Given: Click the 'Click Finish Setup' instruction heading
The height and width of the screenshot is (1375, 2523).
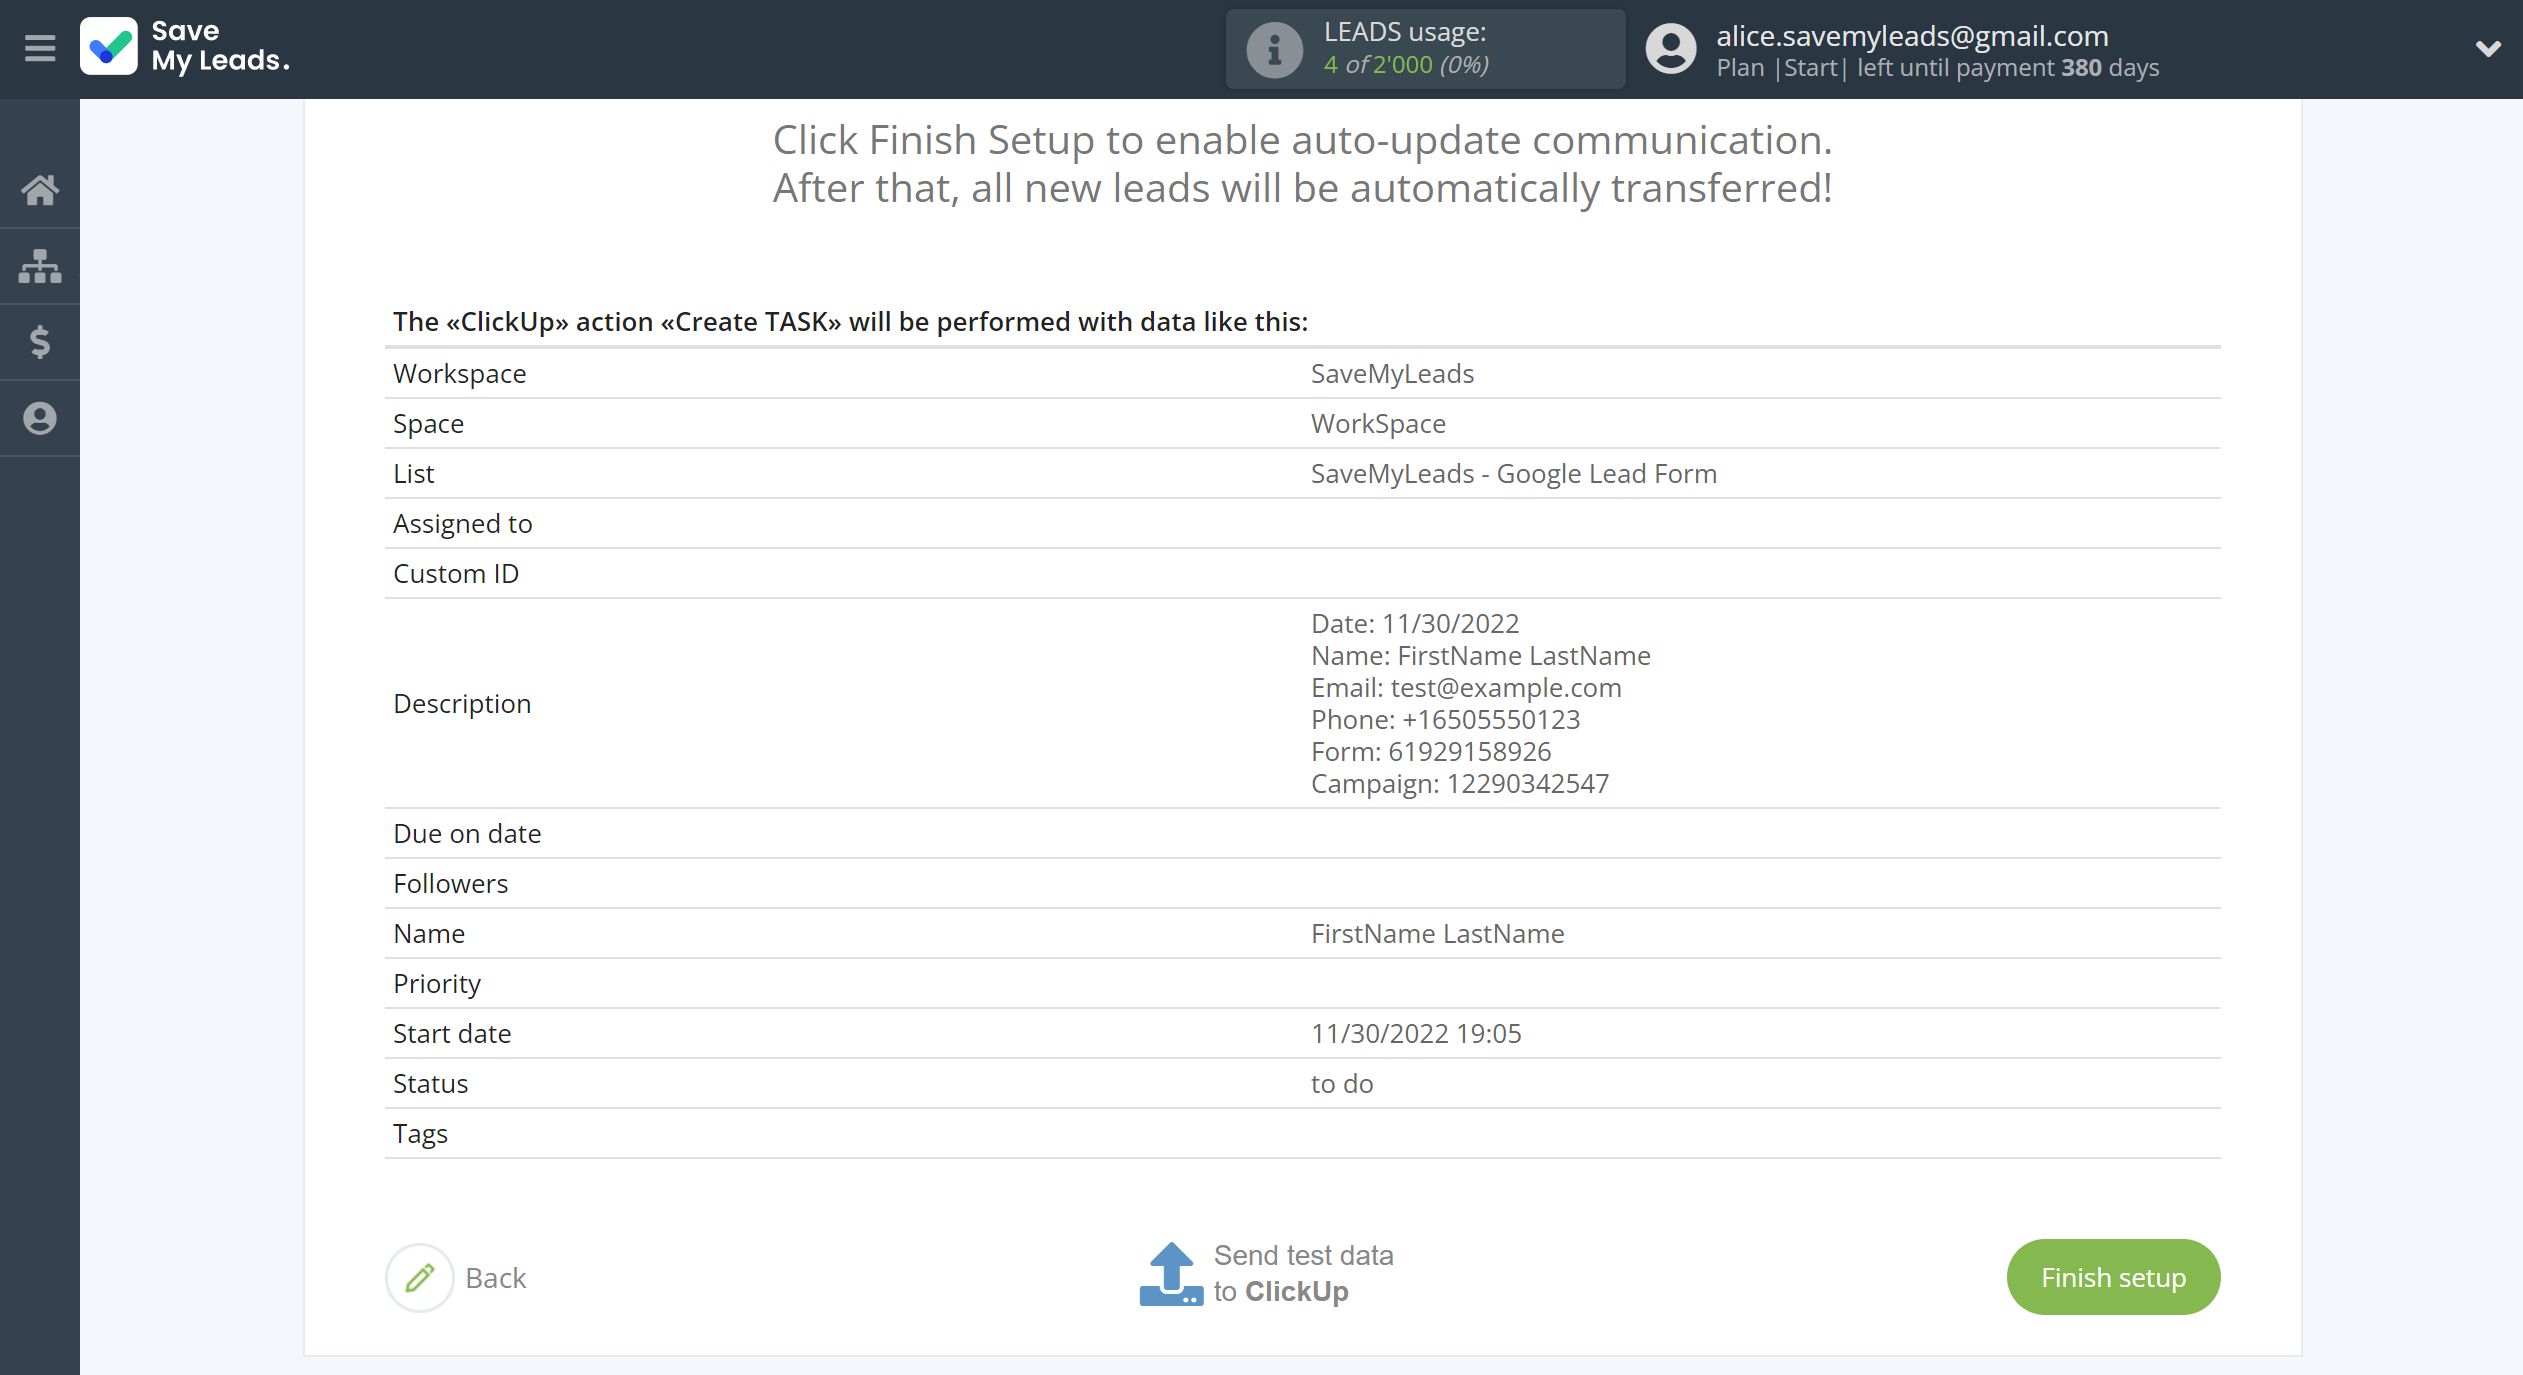Looking at the screenshot, I should [x=1302, y=164].
